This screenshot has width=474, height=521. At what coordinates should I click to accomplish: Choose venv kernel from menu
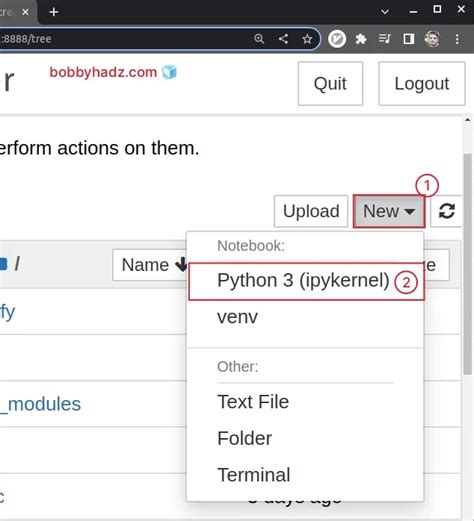coord(237,317)
